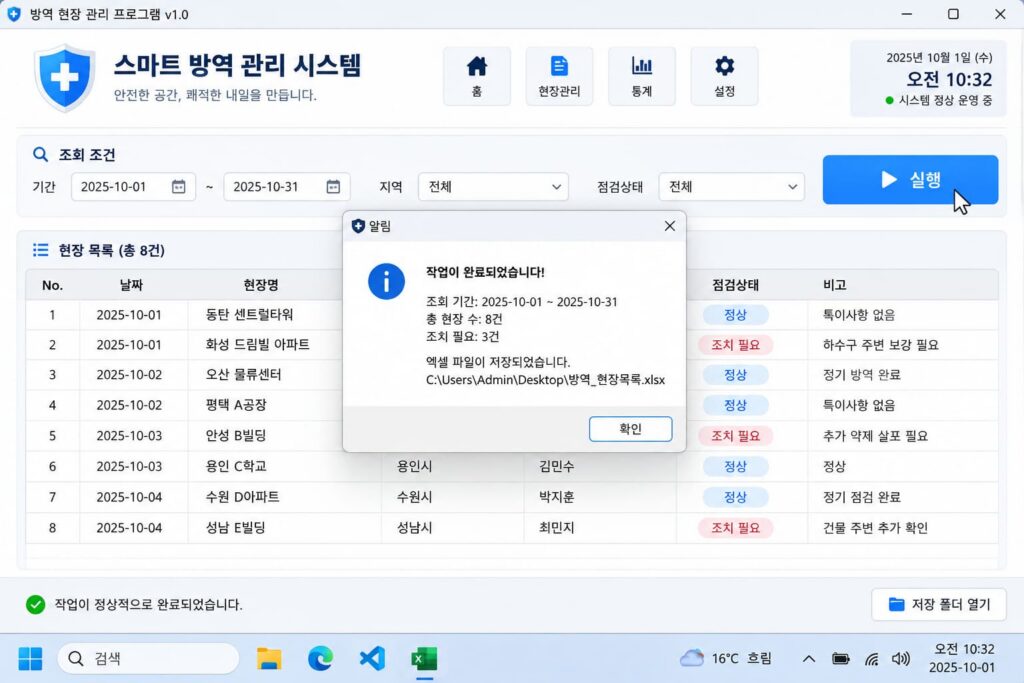Select the 안성 B빌딩 row
The image size is (1024, 683).
click(511, 436)
